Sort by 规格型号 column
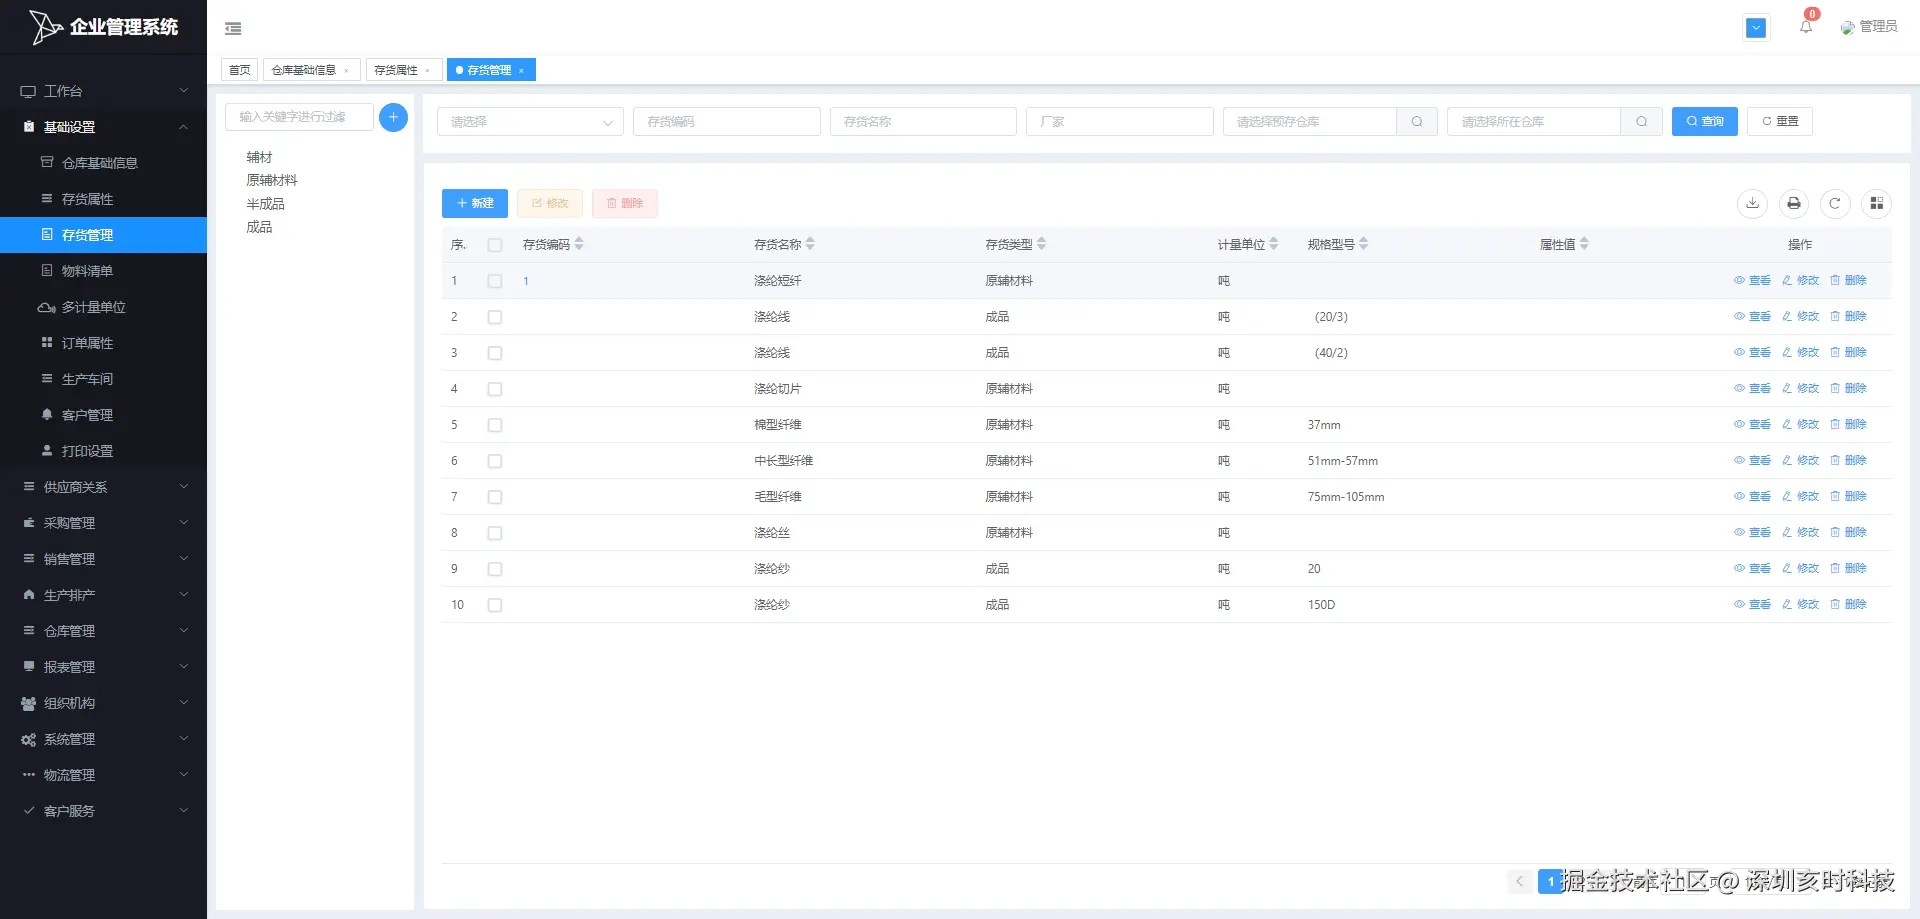This screenshot has width=1920, height=919. [x=1363, y=244]
